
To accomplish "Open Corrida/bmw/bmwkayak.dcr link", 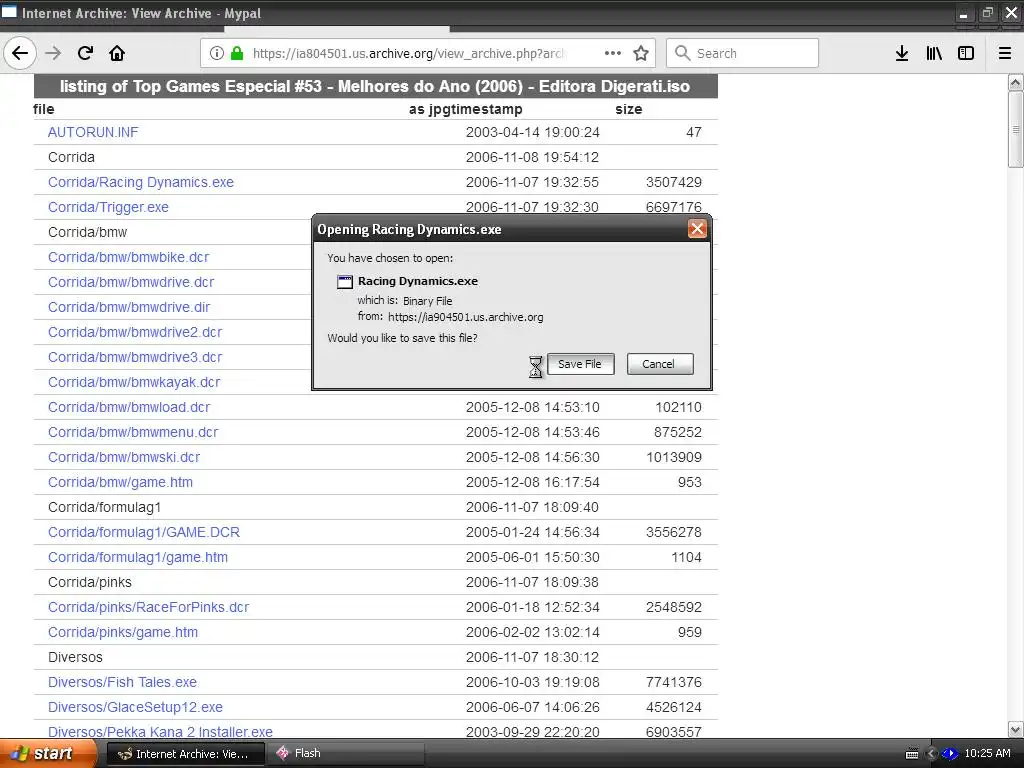I will click(x=134, y=382).
